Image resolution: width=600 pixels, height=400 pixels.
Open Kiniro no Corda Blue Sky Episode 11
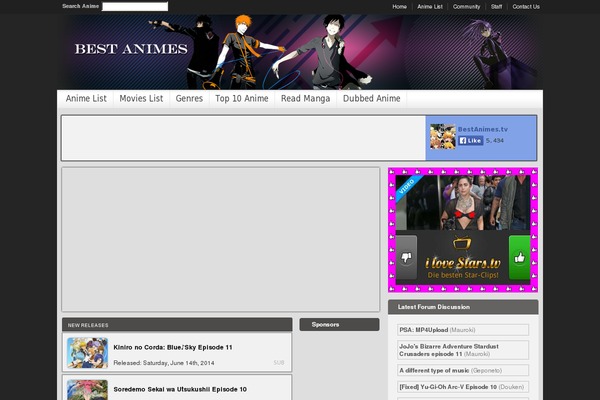173,347
